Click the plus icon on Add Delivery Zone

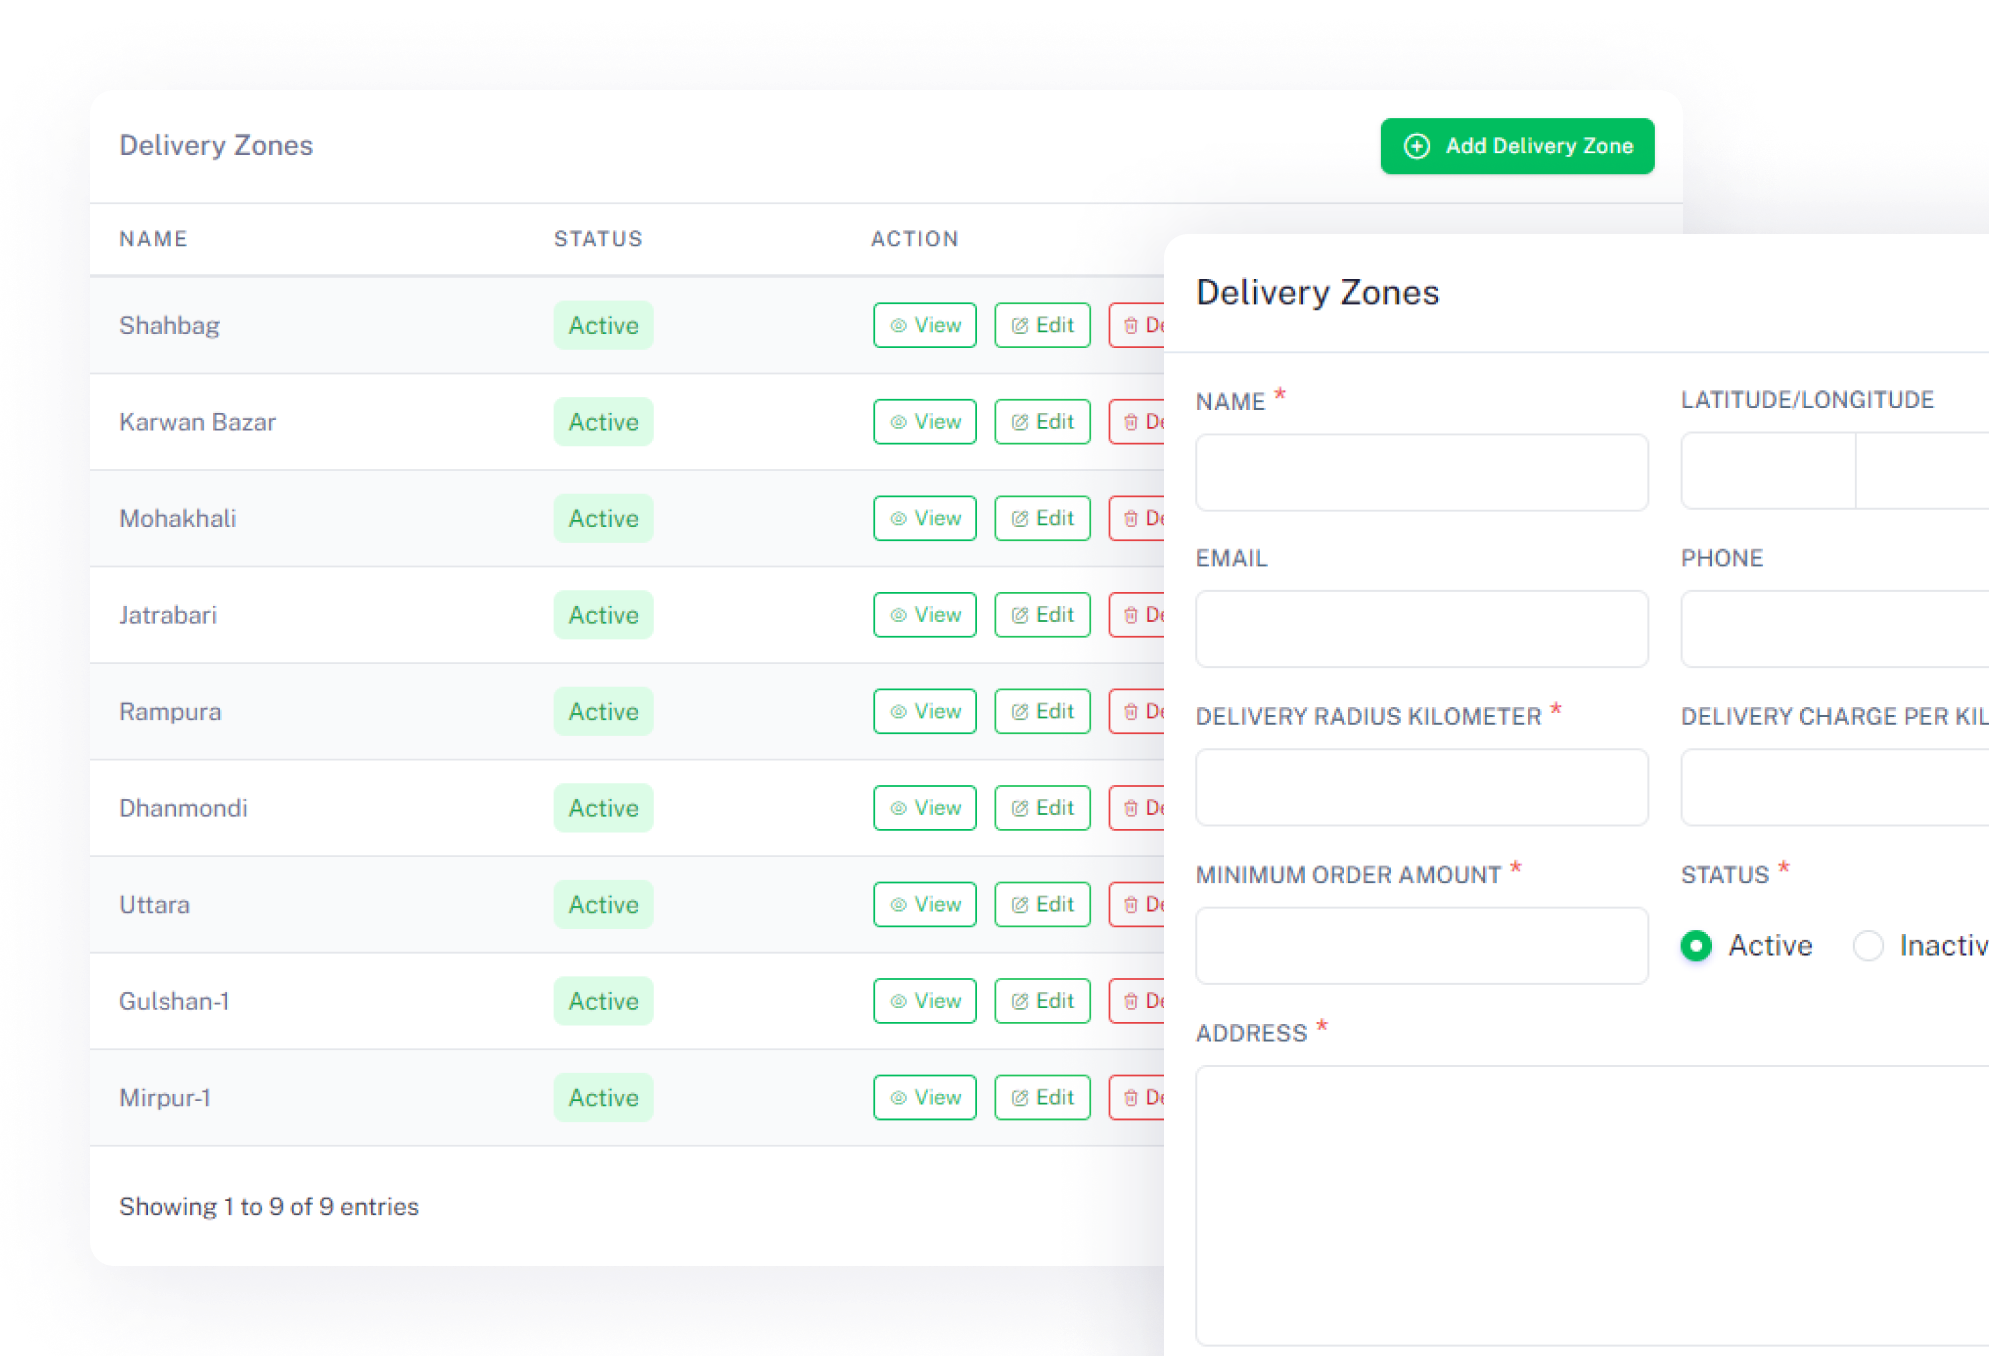point(1417,146)
